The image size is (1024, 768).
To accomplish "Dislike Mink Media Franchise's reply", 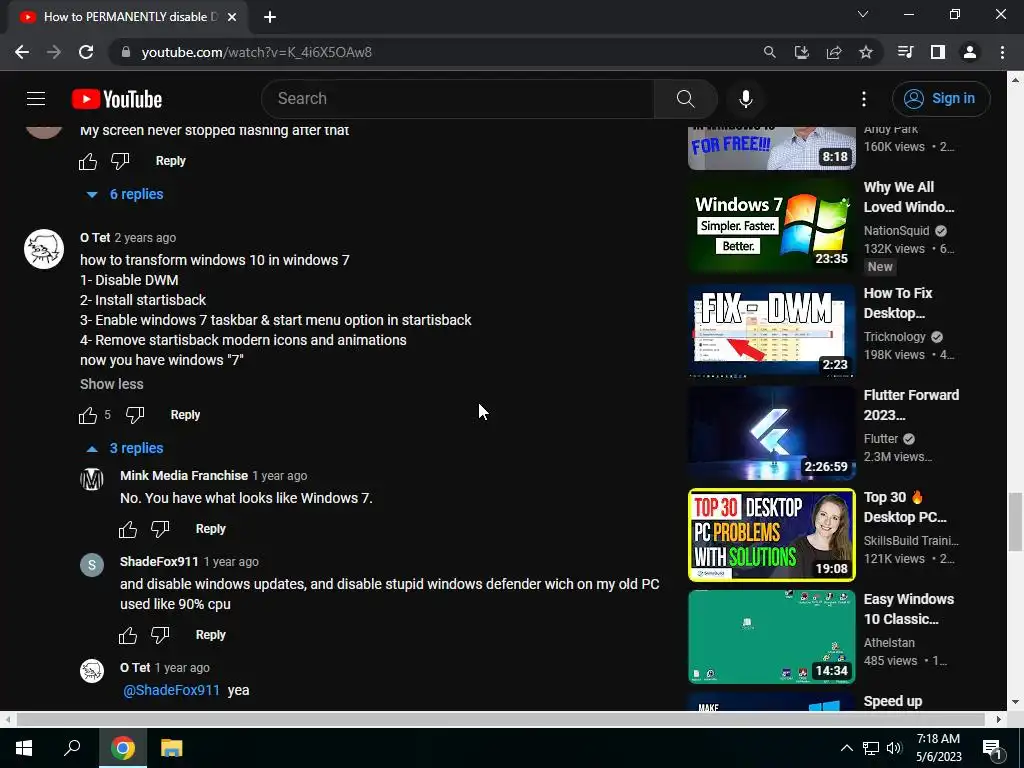I will click(160, 529).
